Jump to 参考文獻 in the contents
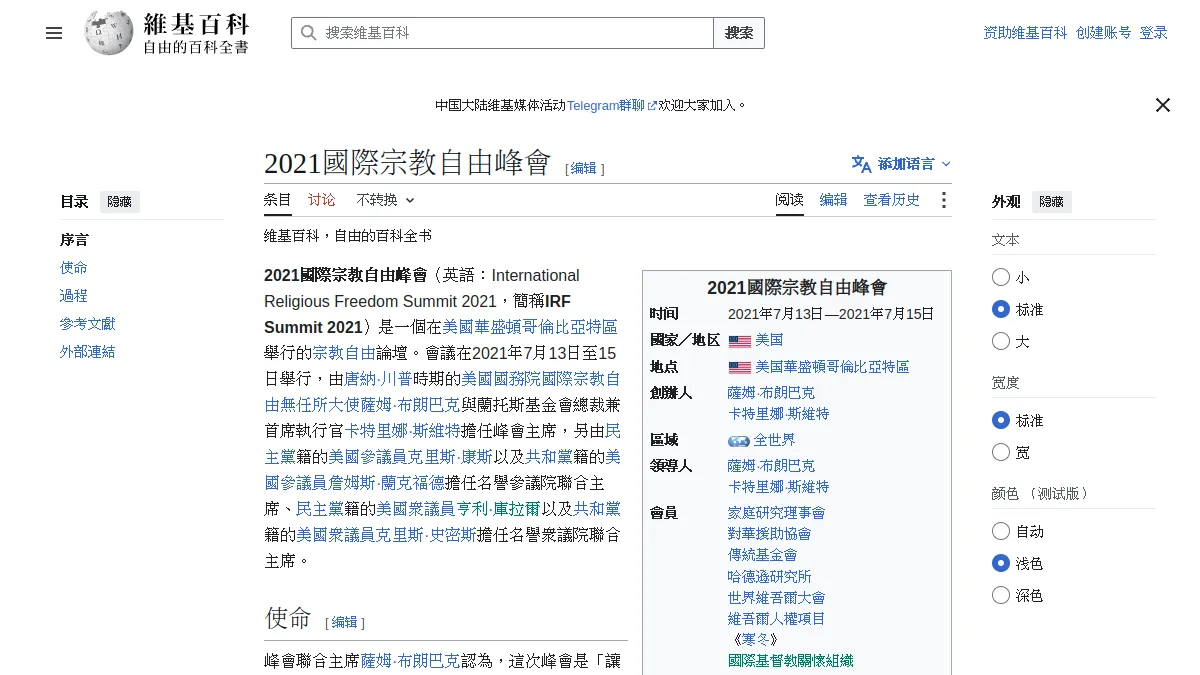Viewport: 1200px width, 675px height. tap(88, 324)
